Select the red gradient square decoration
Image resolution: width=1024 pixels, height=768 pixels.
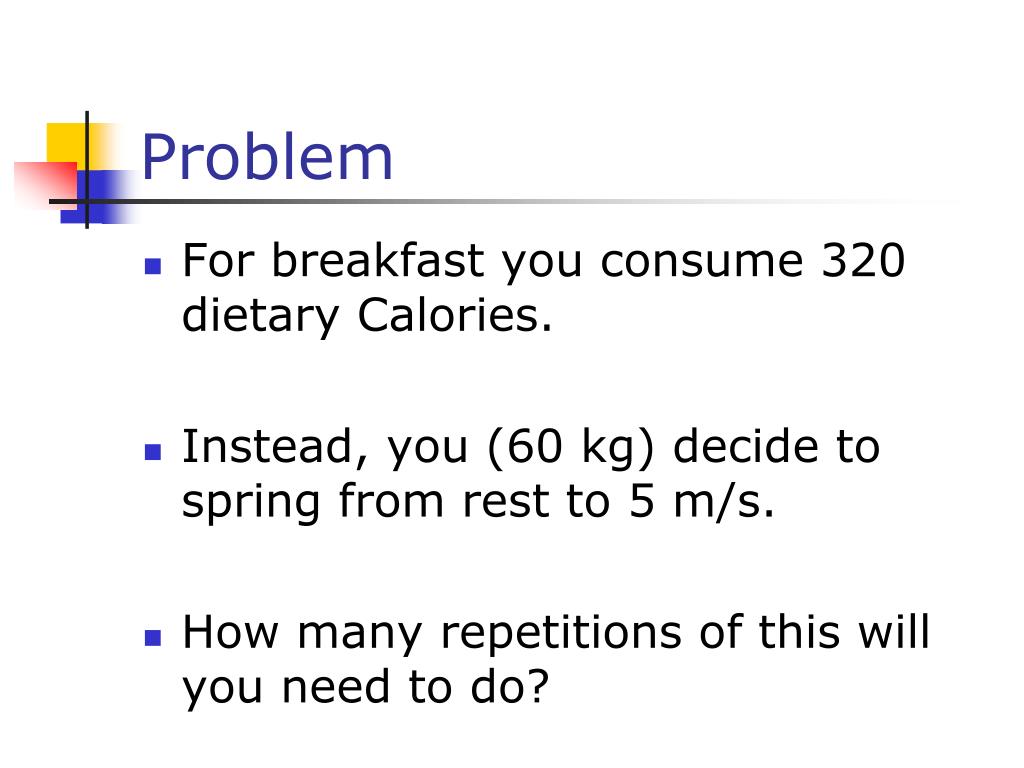[x=46, y=183]
